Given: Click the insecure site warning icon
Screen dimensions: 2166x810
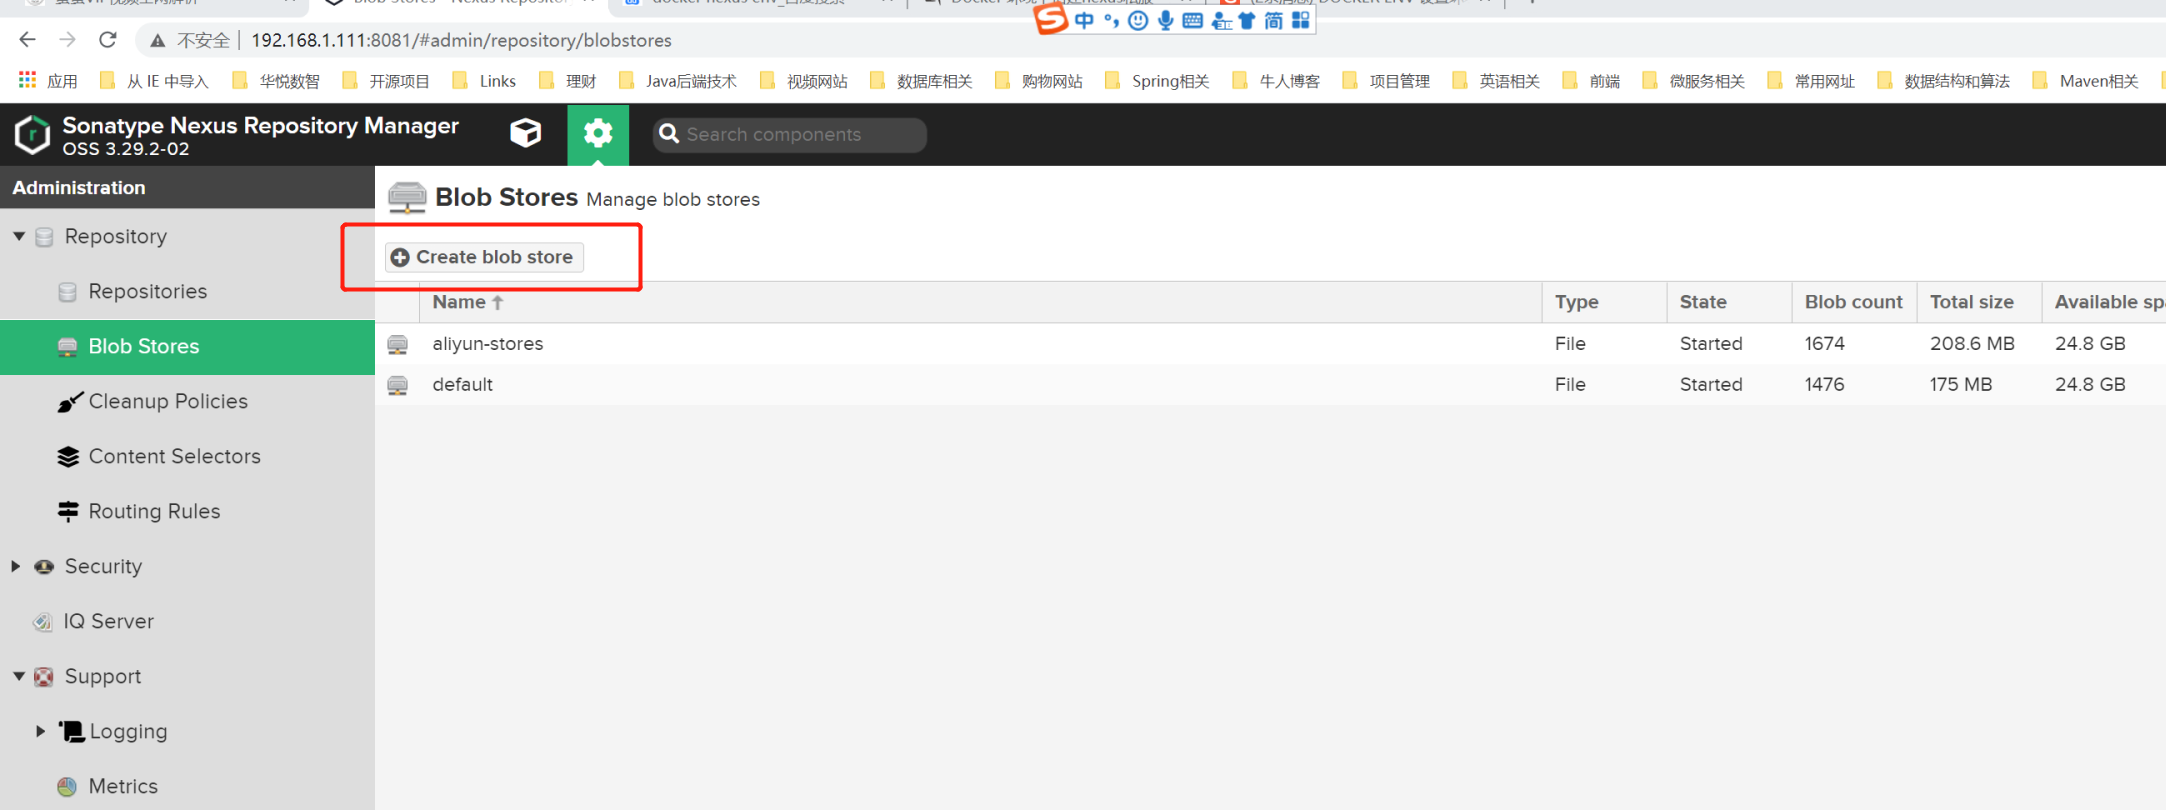Looking at the screenshot, I should point(157,41).
